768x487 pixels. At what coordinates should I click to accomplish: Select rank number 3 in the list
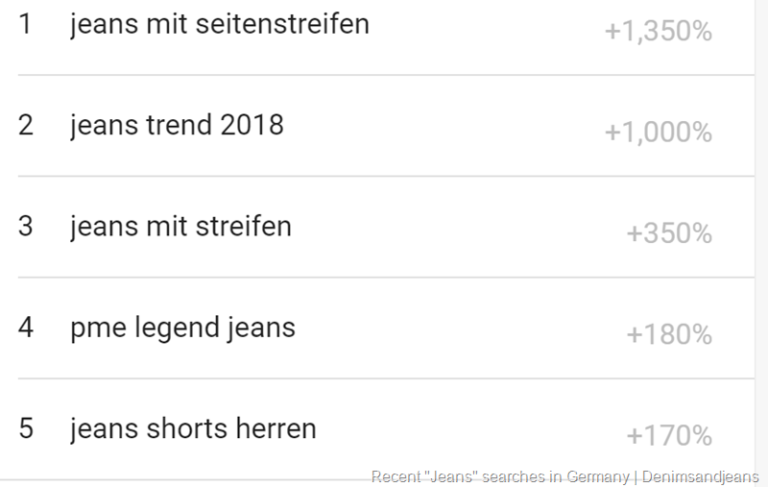click(x=25, y=226)
